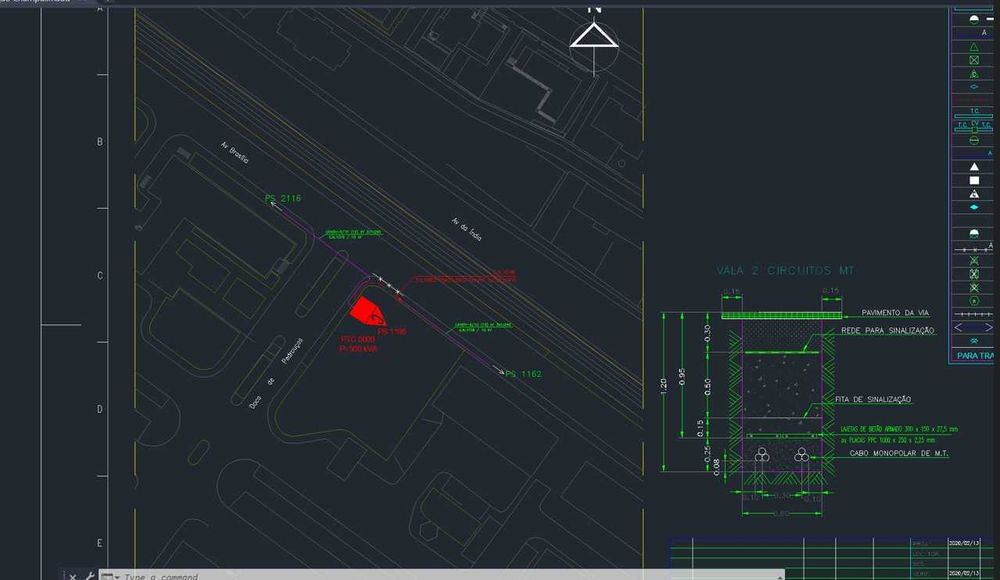The height and width of the screenshot is (580, 1000).
Task: Pick the 'Av. da Índia' street name
Action: [467, 229]
